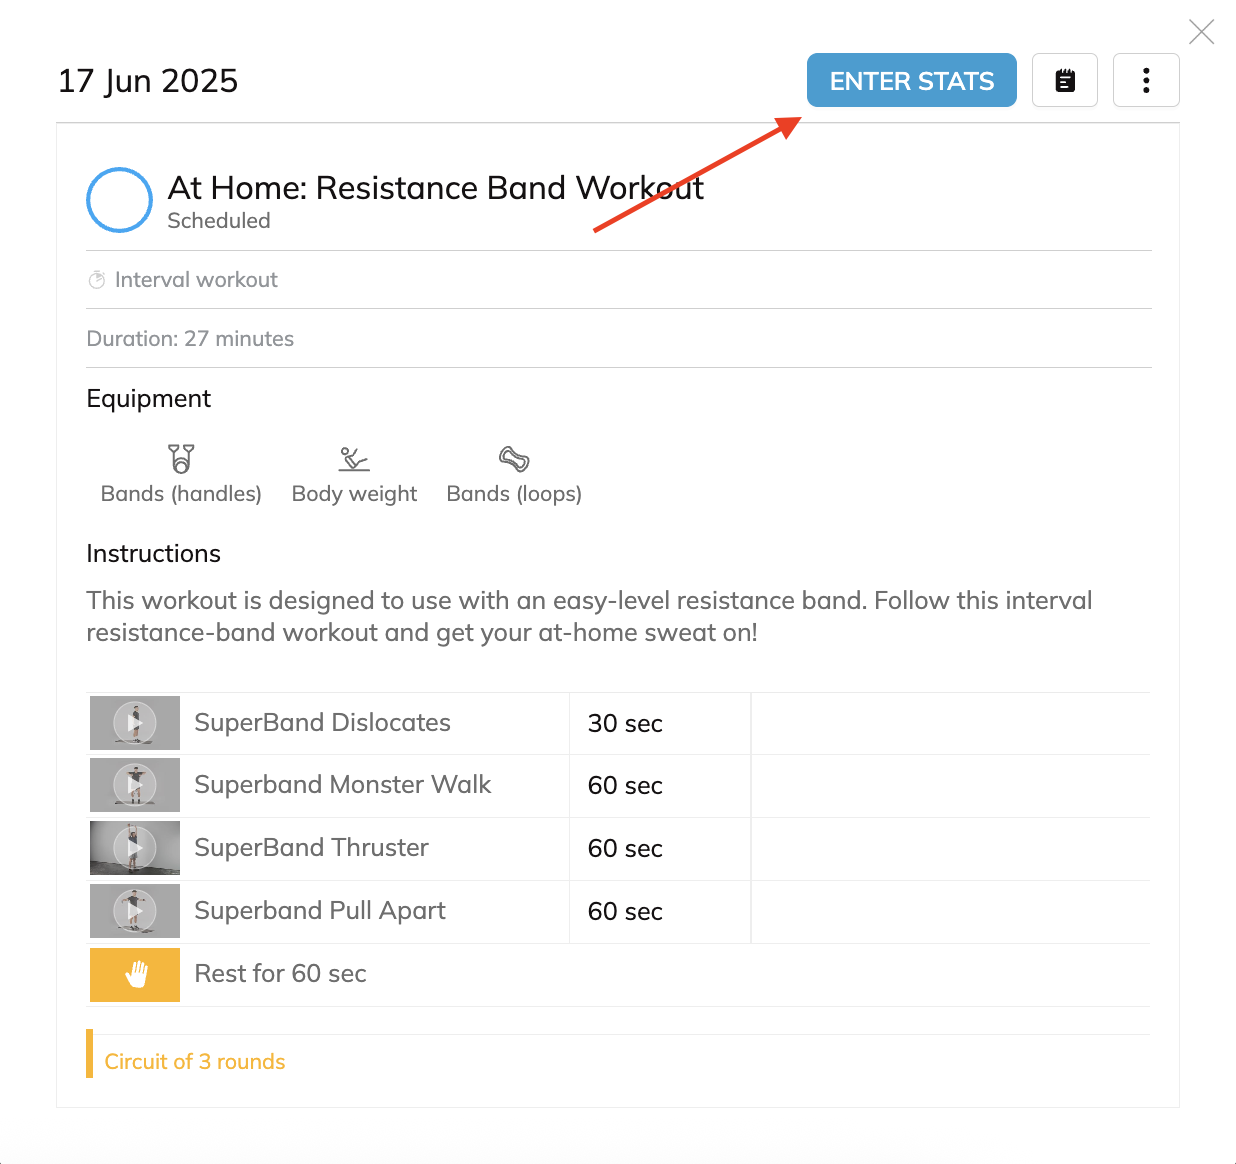1236x1164 pixels.
Task: Click the interval workout stopwatch icon
Action: [x=97, y=280]
